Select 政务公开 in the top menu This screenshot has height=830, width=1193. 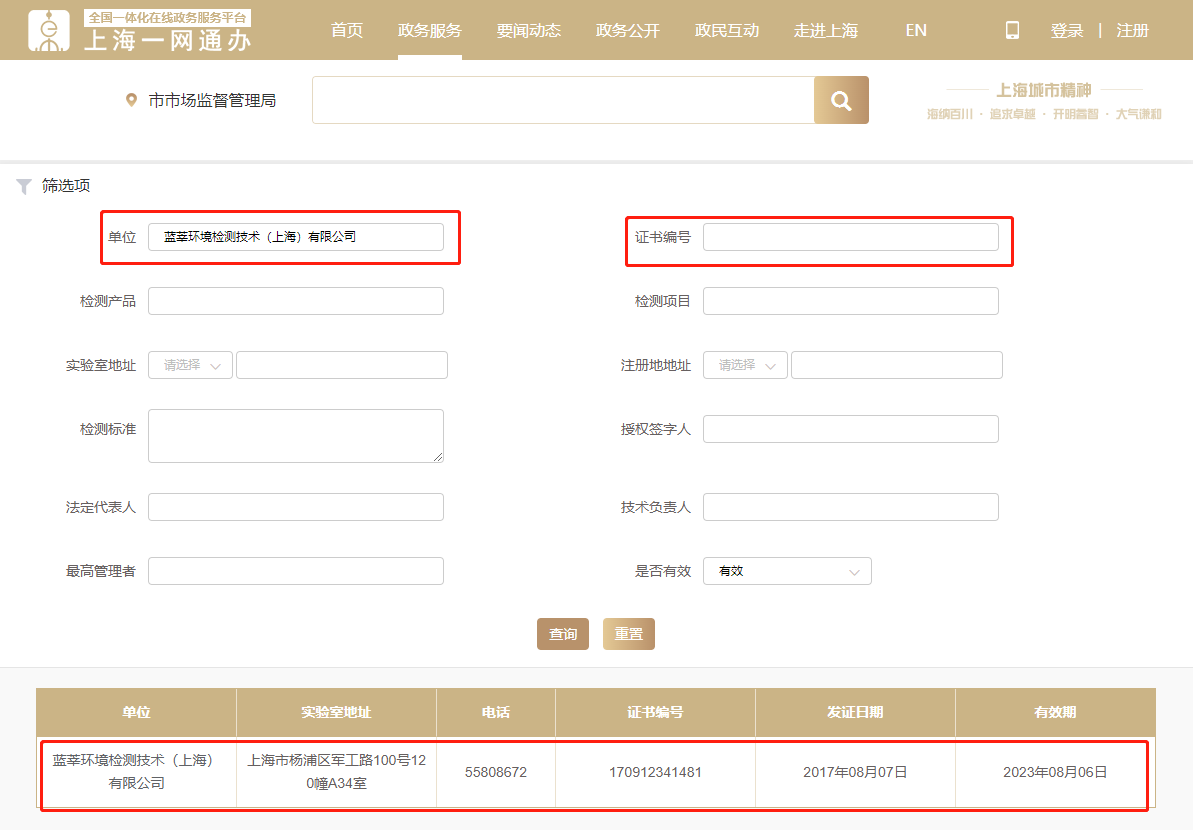coord(628,30)
